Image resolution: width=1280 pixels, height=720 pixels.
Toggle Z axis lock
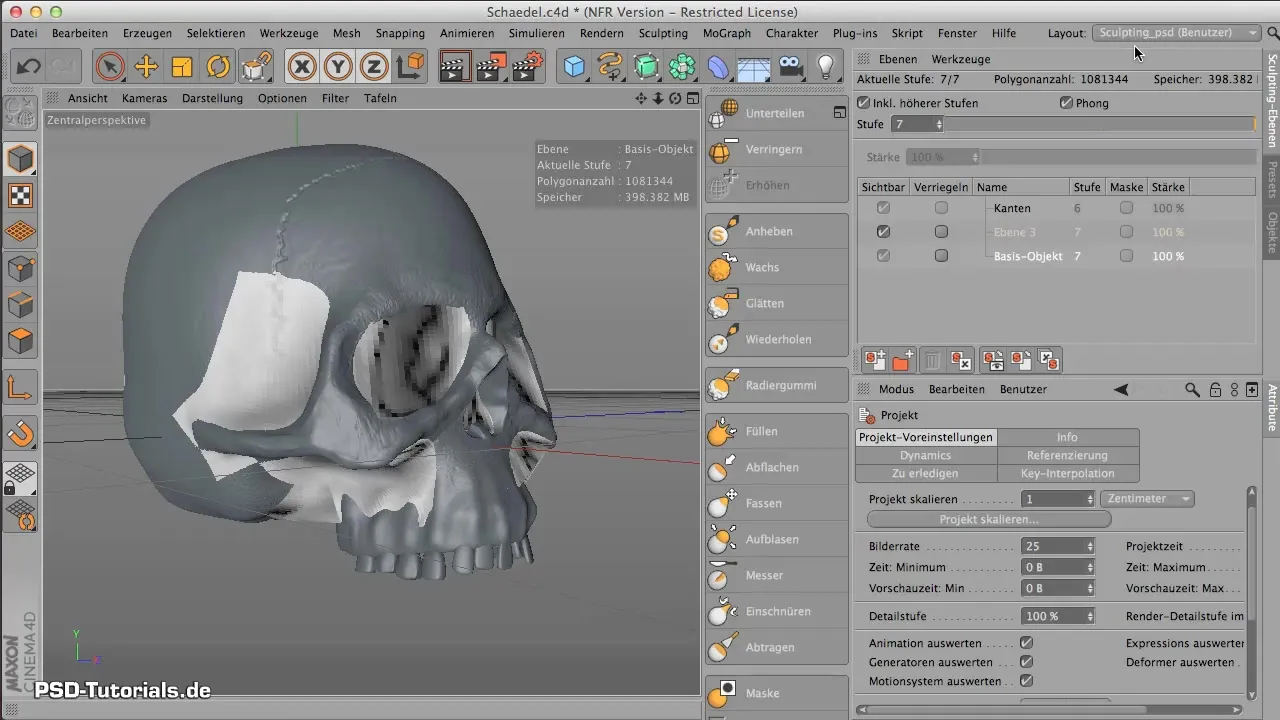pos(374,67)
